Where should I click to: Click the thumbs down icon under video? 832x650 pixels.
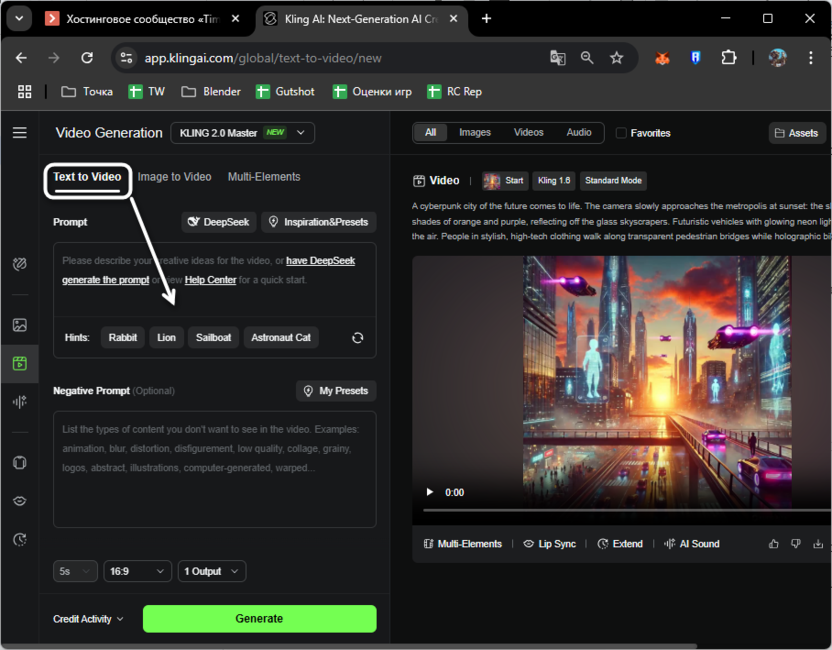pos(796,544)
